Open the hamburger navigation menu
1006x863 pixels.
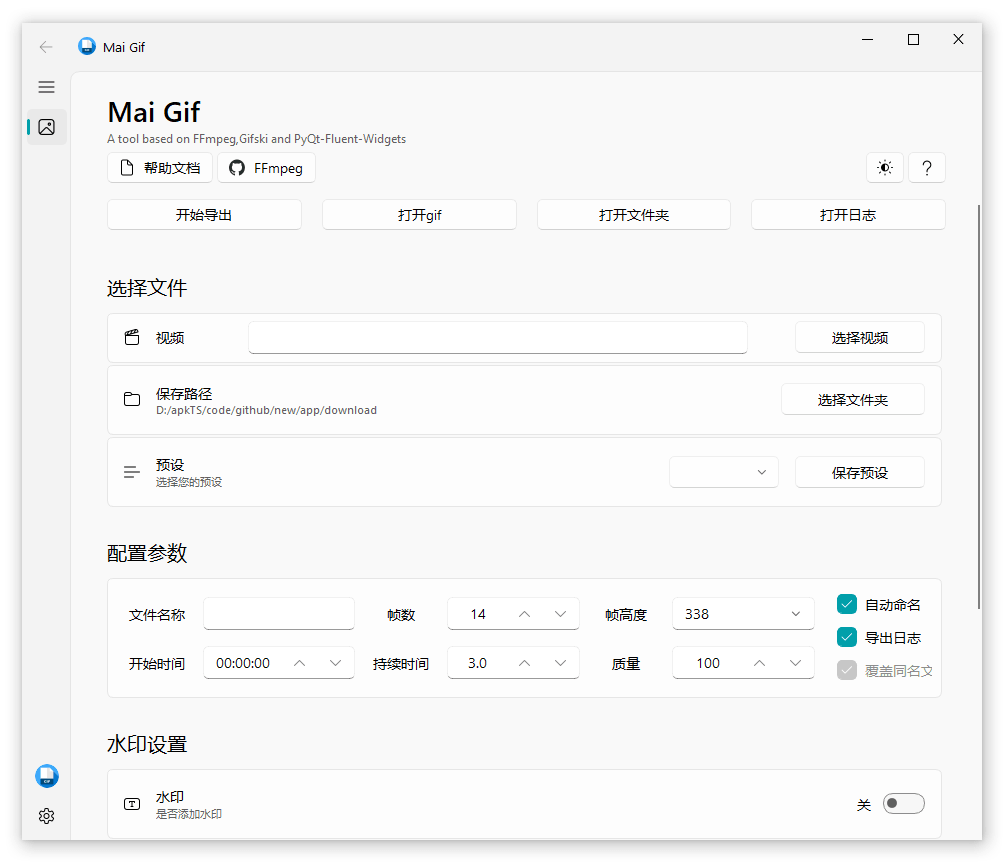click(x=46, y=87)
